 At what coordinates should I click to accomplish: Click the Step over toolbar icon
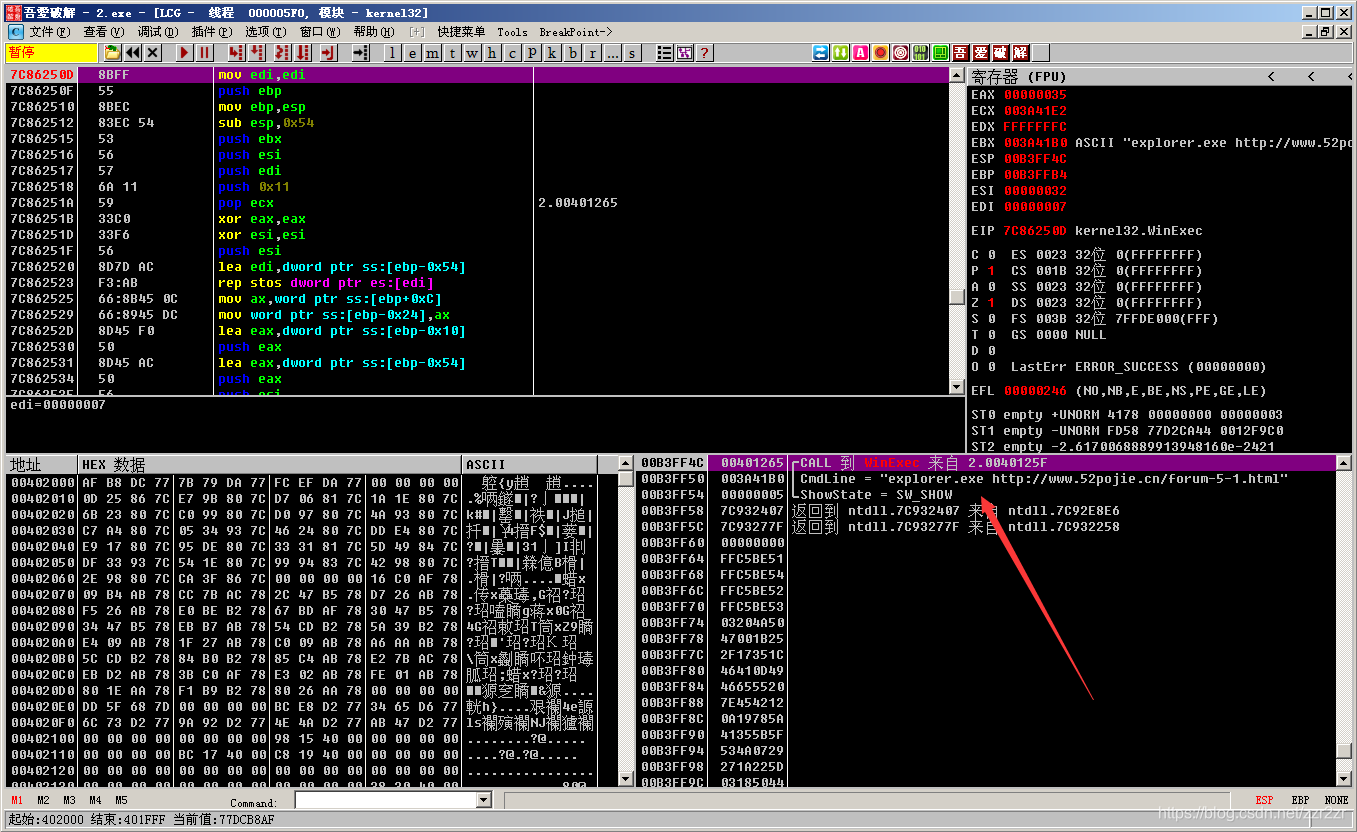pos(257,53)
